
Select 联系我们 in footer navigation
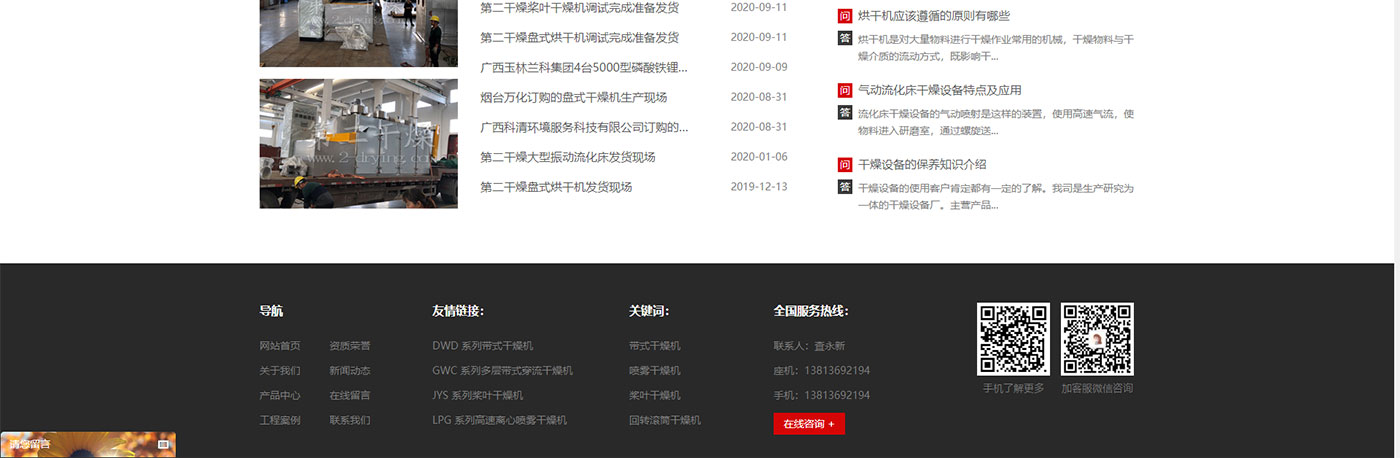click(349, 421)
